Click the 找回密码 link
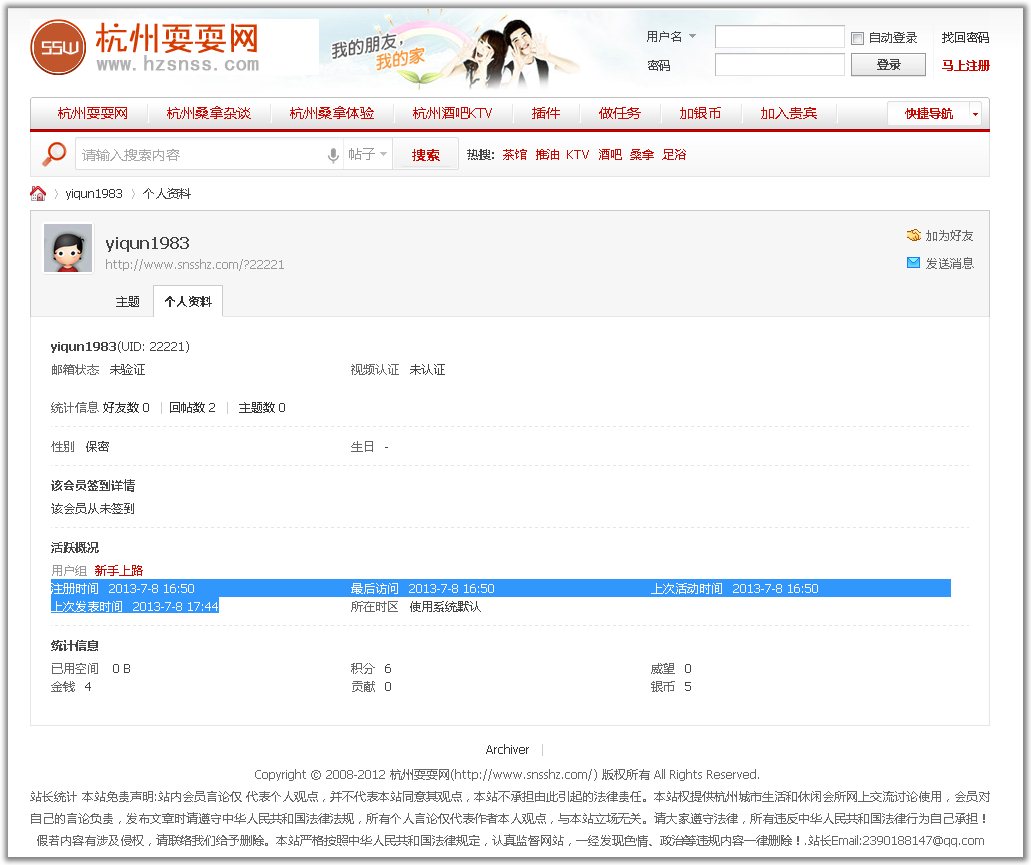 (x=965, y=38)
